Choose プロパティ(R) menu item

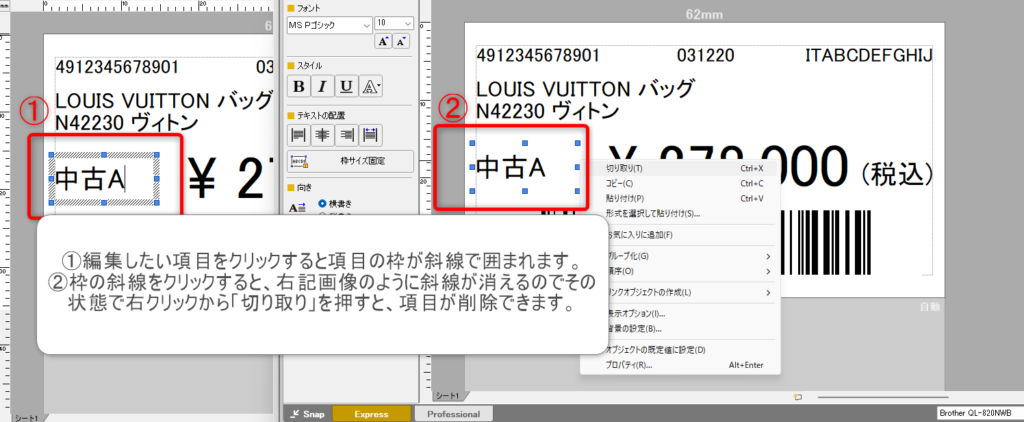680,365
